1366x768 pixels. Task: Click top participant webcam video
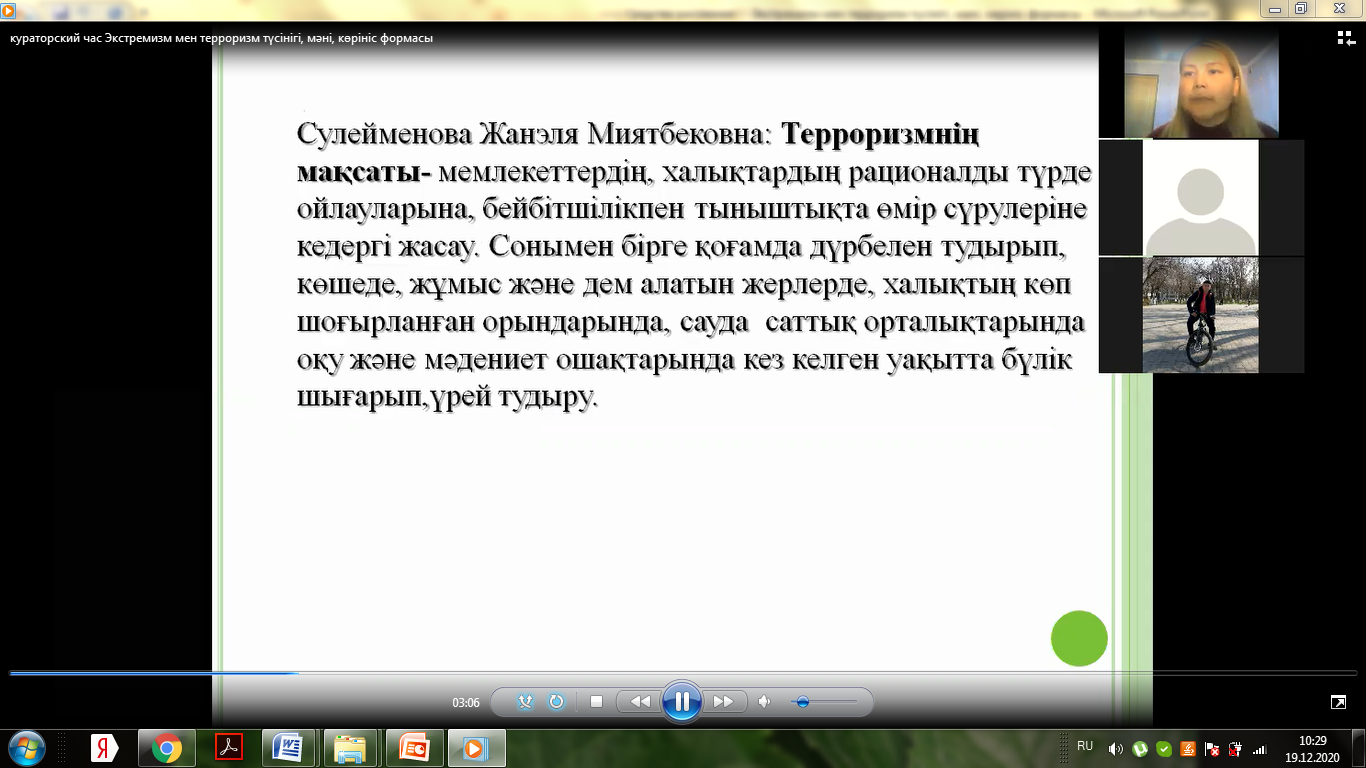[x=1201, y=82]
